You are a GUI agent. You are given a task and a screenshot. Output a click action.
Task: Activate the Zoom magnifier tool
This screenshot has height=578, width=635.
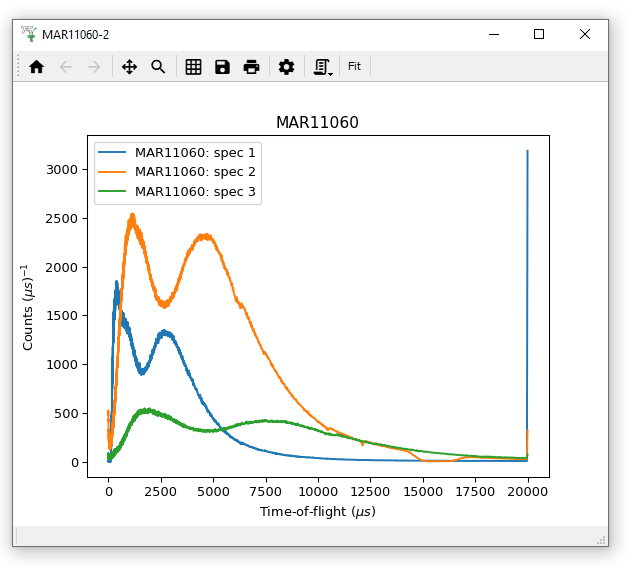pos(158,67)
